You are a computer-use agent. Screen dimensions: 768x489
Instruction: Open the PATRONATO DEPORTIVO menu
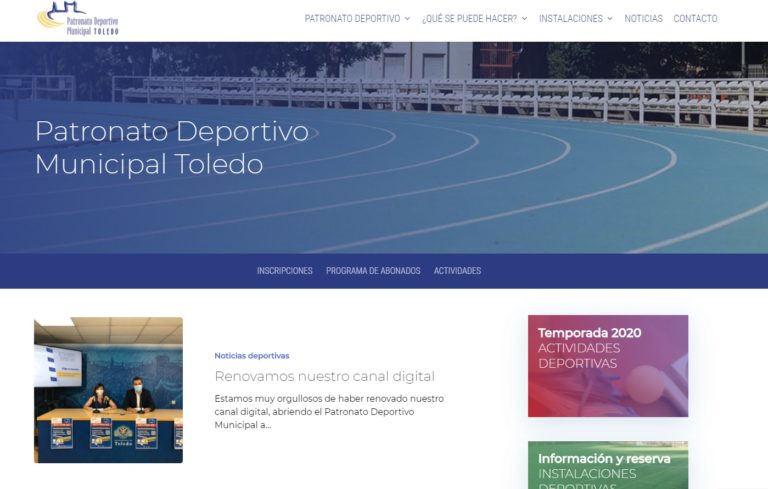coord(352,19)
